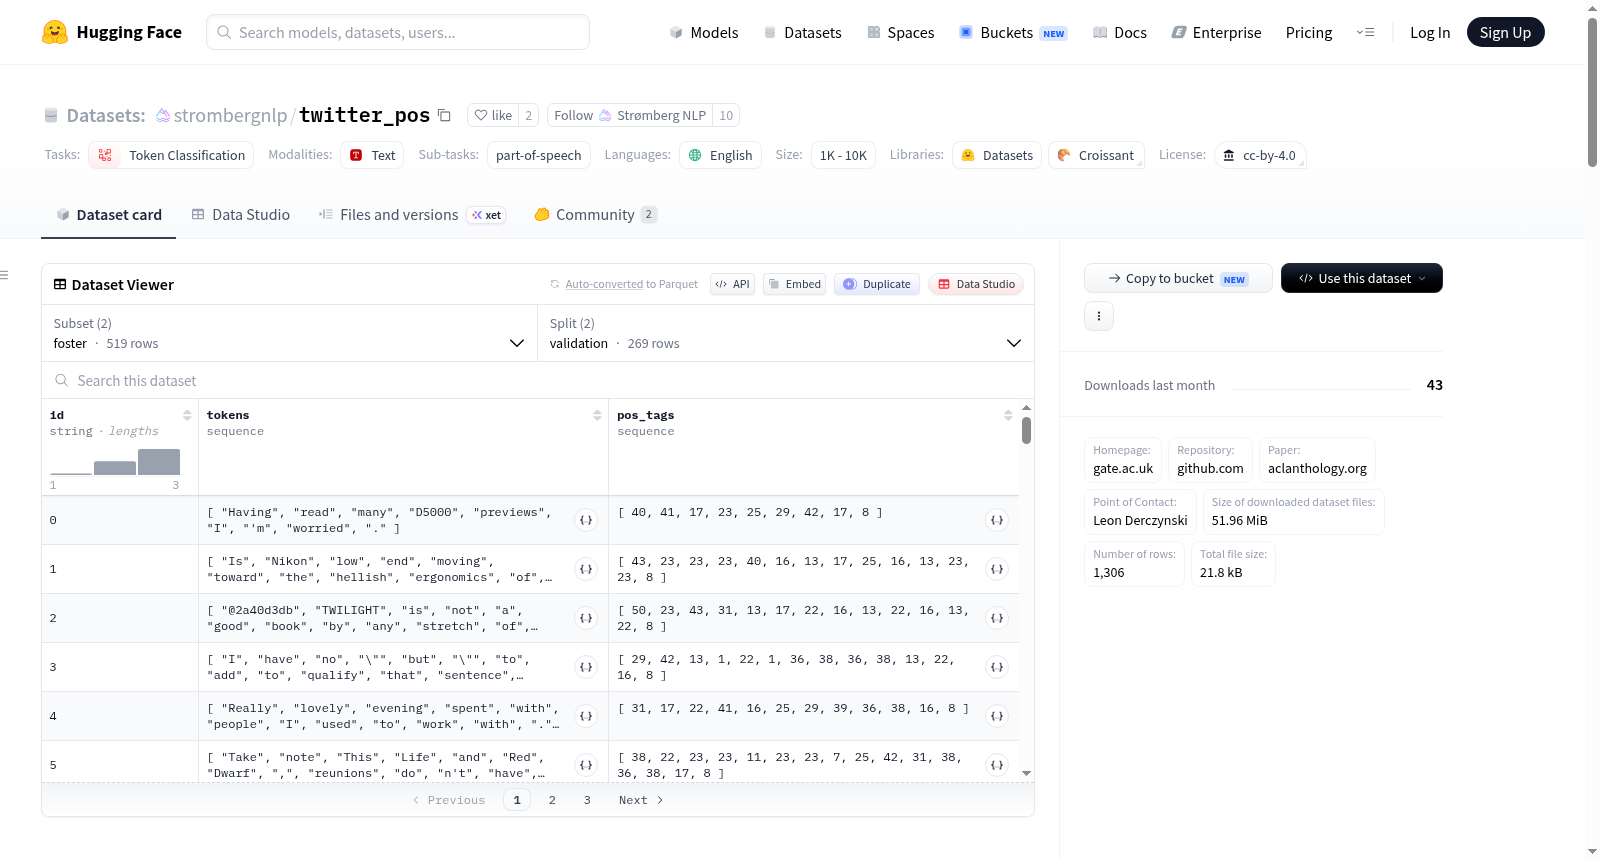This screenshot has height=861, width=1600.
Task: Open Files and versions tab
Action: click(x=411, y=214)
